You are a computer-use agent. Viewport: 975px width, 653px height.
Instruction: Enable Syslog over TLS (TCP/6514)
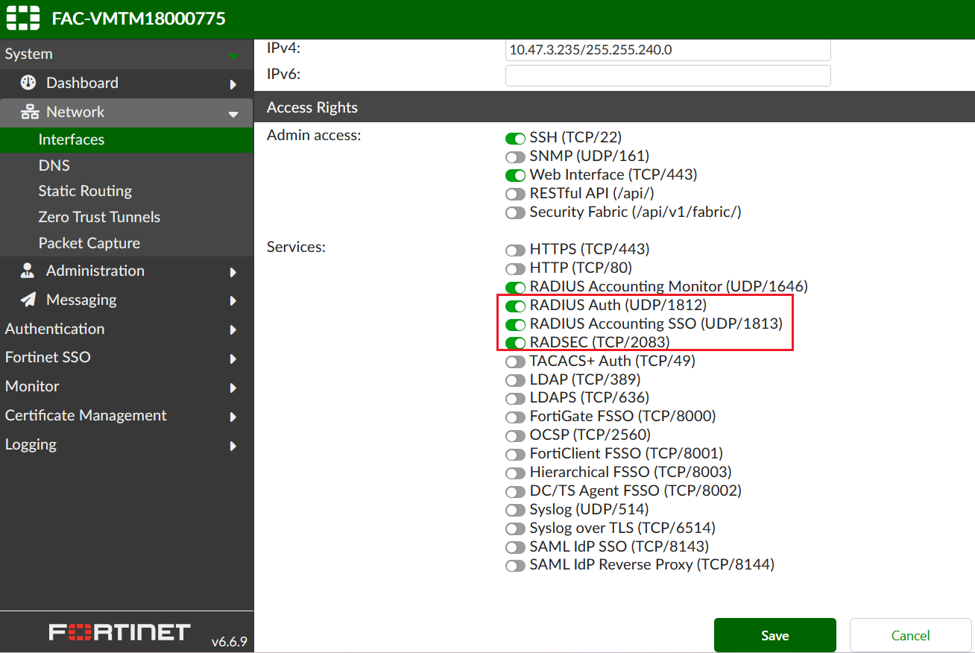point(515,529)
